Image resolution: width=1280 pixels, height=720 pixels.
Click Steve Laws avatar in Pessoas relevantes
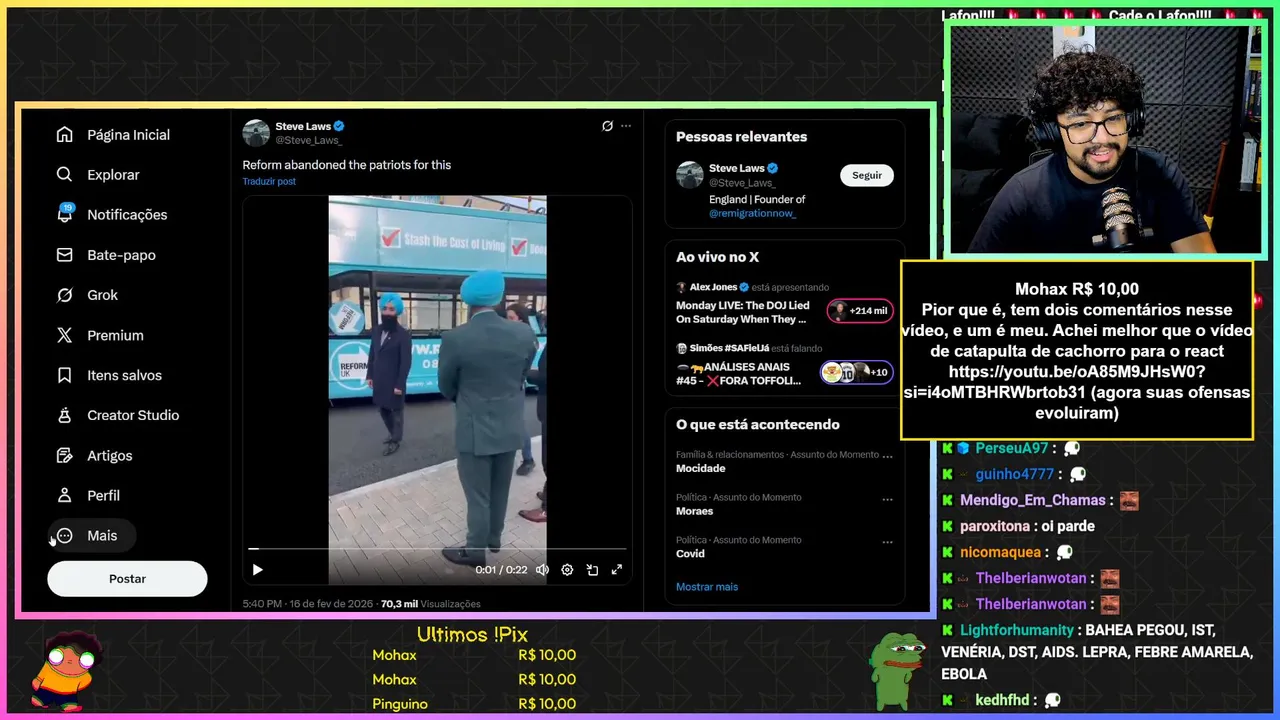tap(690, 175)
